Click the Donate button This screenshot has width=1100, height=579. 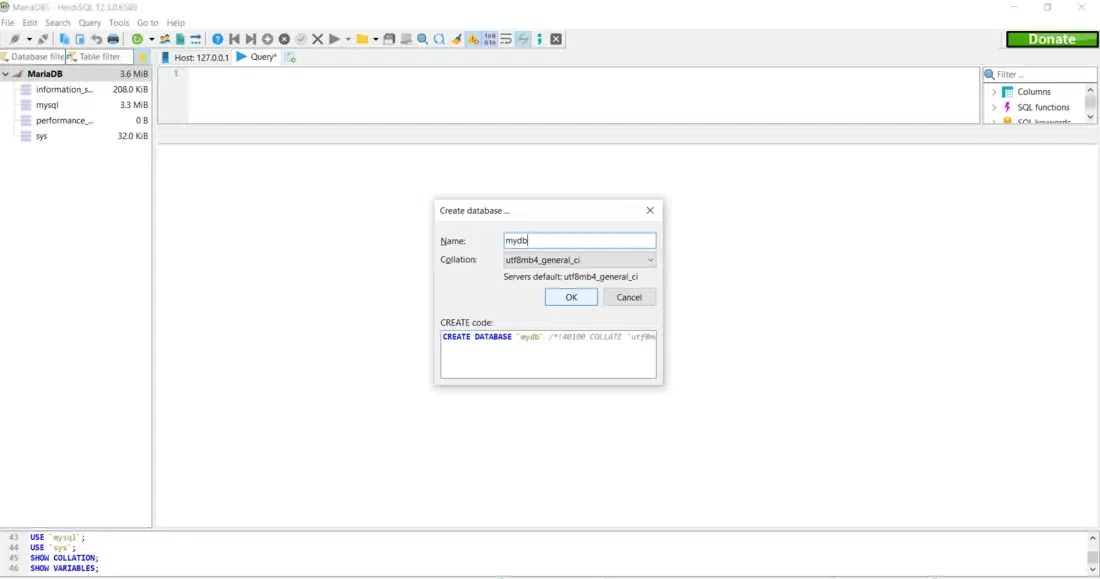(1052, 39)
